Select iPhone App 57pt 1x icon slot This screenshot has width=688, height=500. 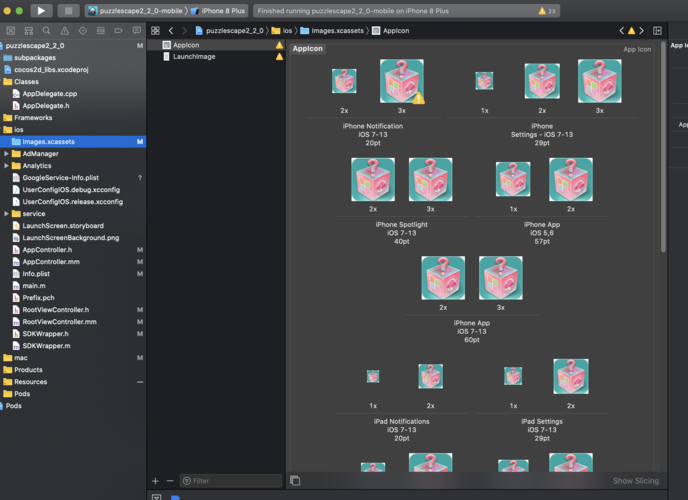pos(513,179)
